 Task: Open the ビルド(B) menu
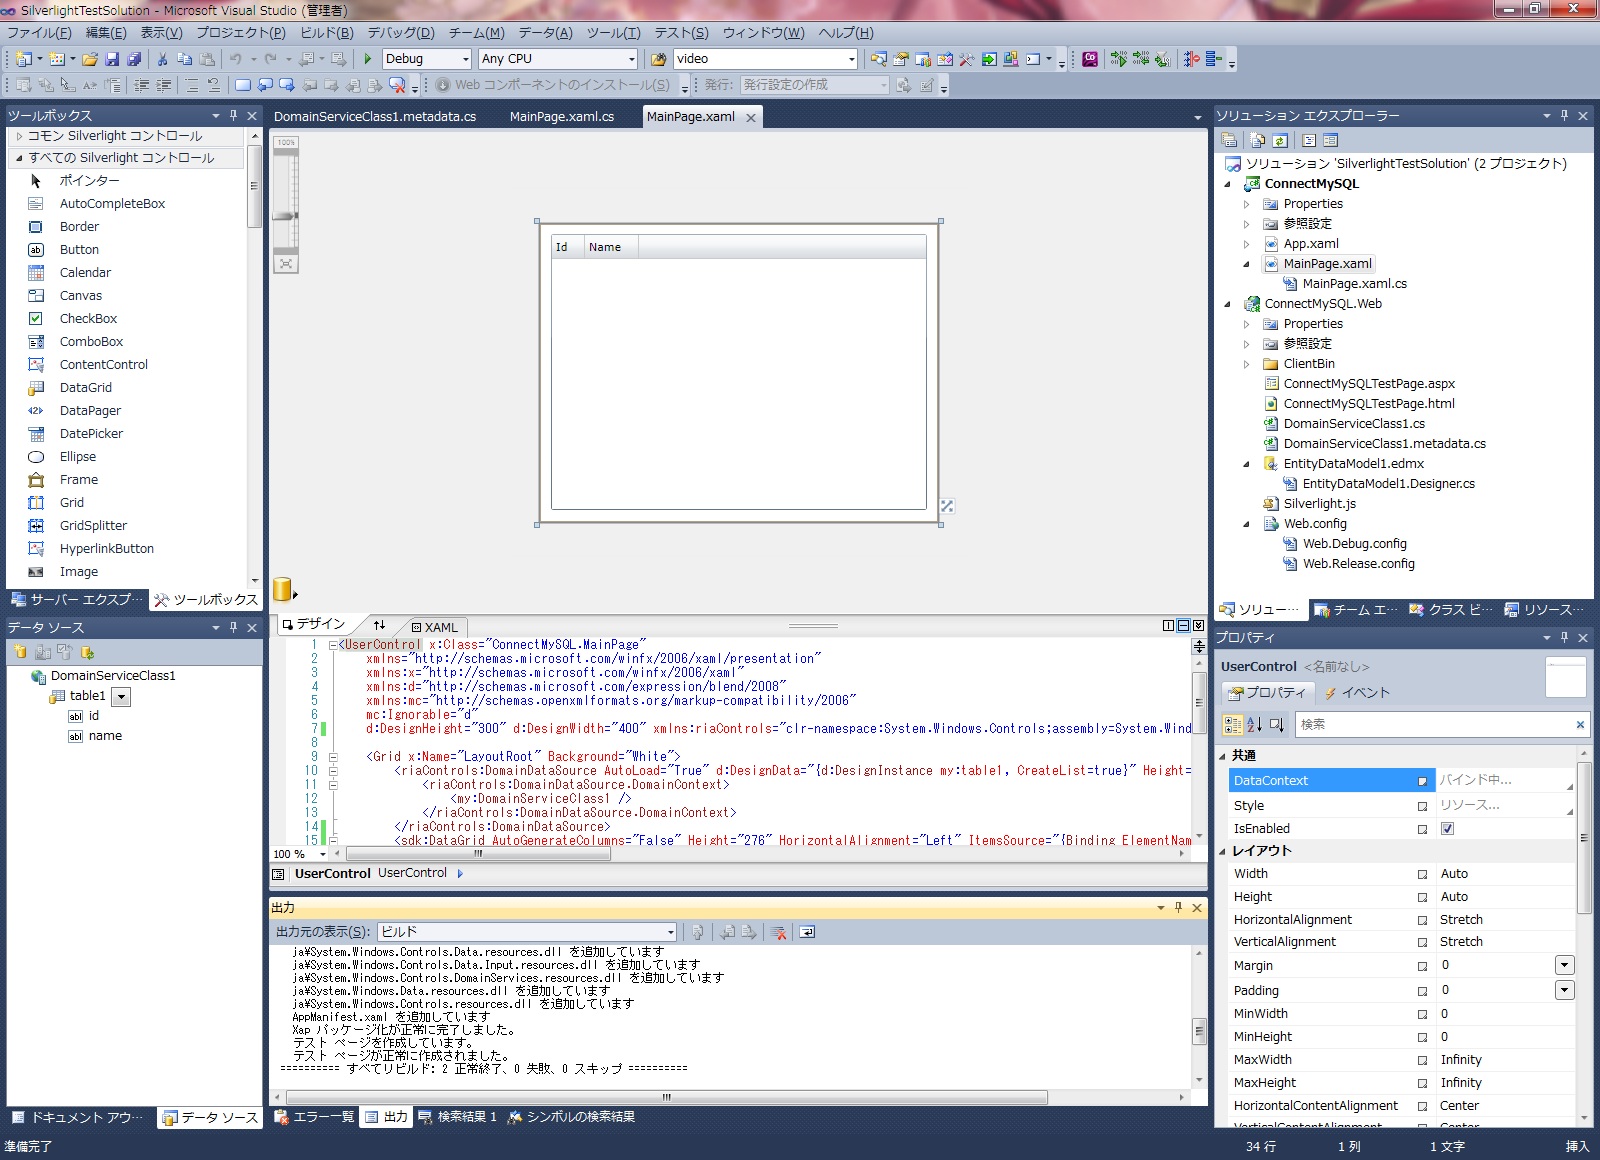tap(327, 33)
